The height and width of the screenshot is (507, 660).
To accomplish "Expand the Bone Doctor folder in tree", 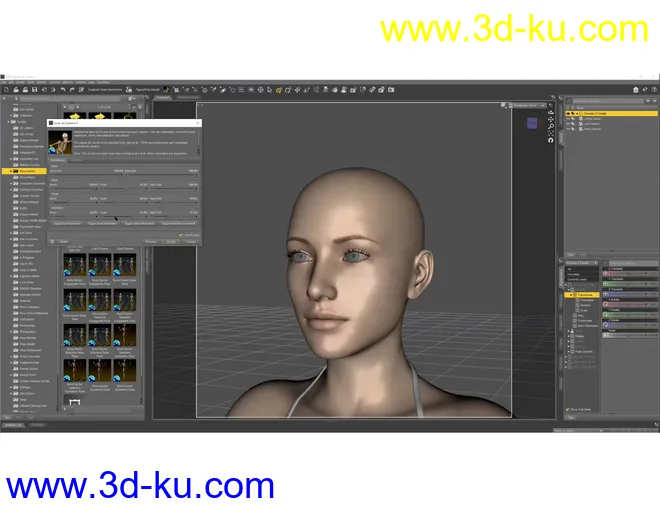I will pos(12,171).
